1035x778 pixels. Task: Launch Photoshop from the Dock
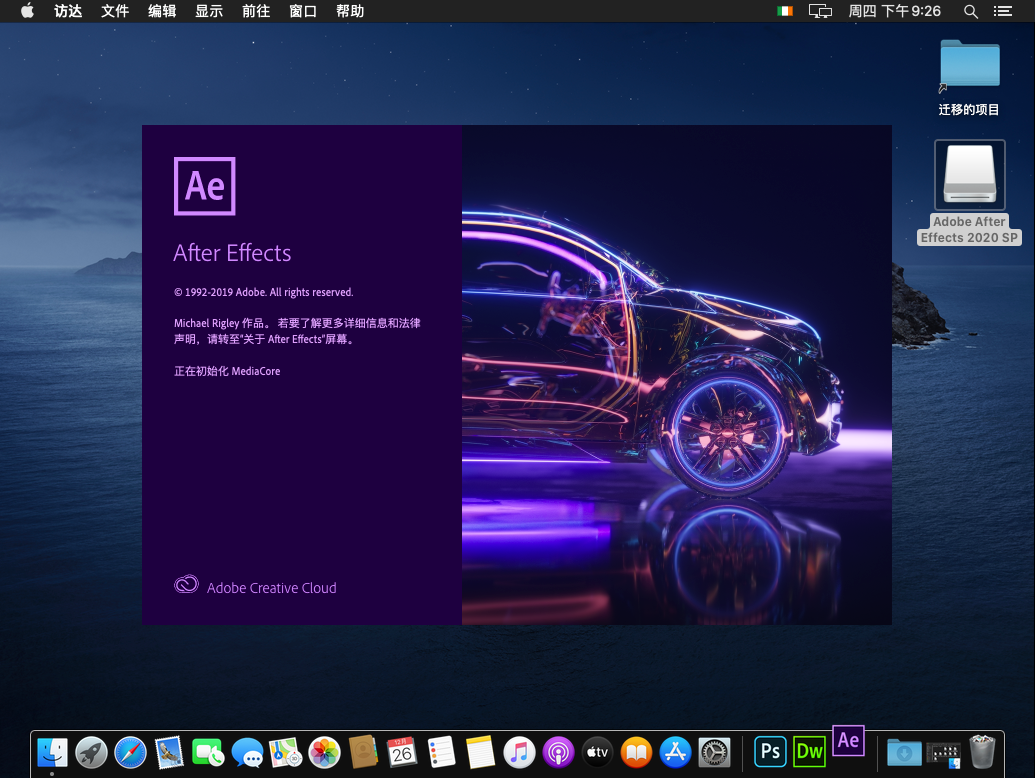(770, 752)
